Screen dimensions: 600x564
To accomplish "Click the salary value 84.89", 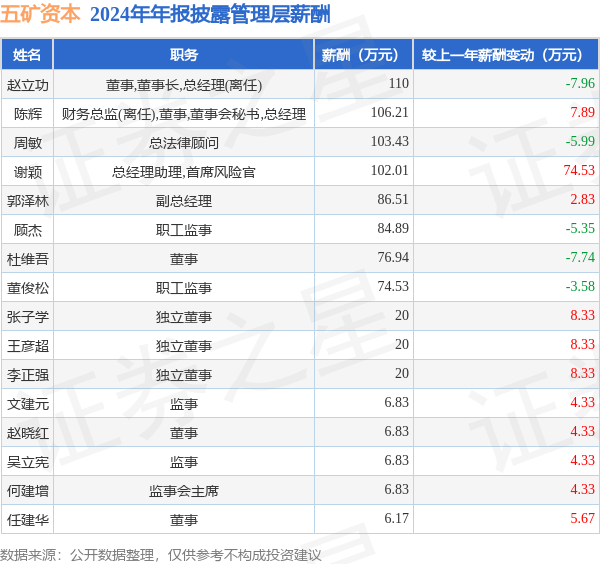I will [393, 228].
